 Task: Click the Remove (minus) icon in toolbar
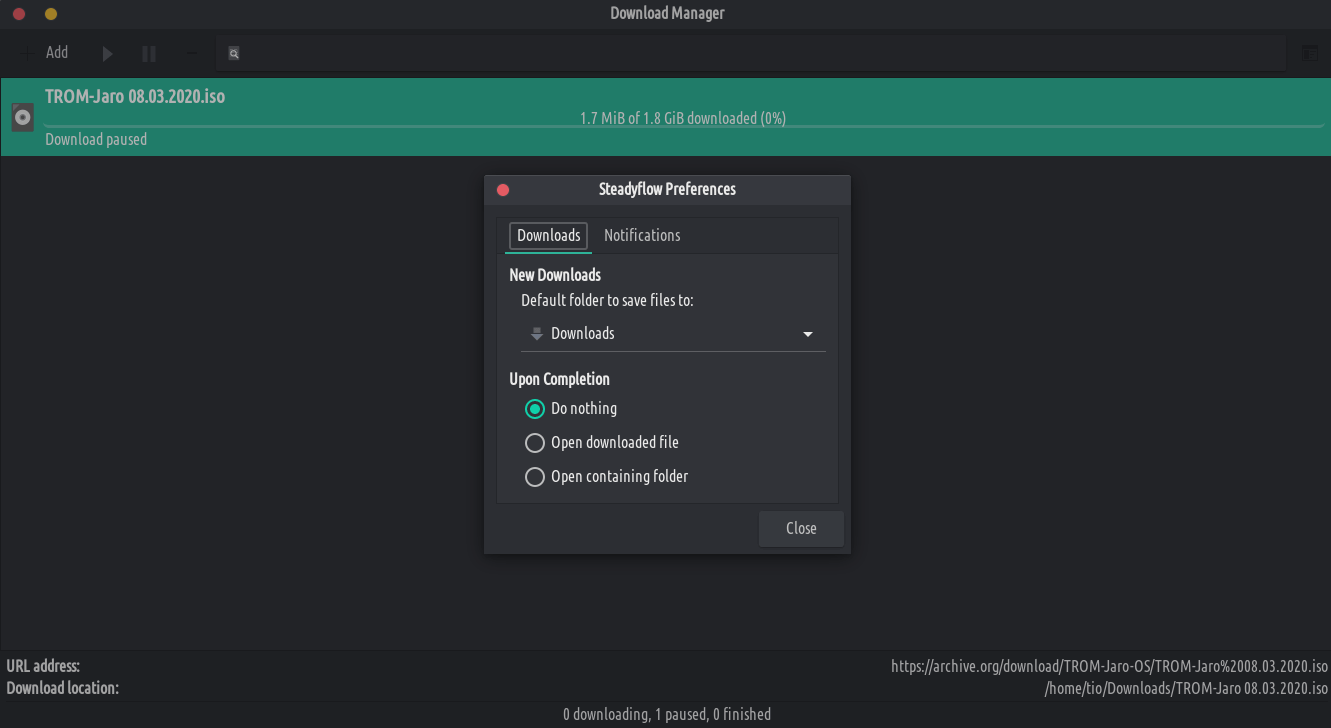tap(191, 53)
